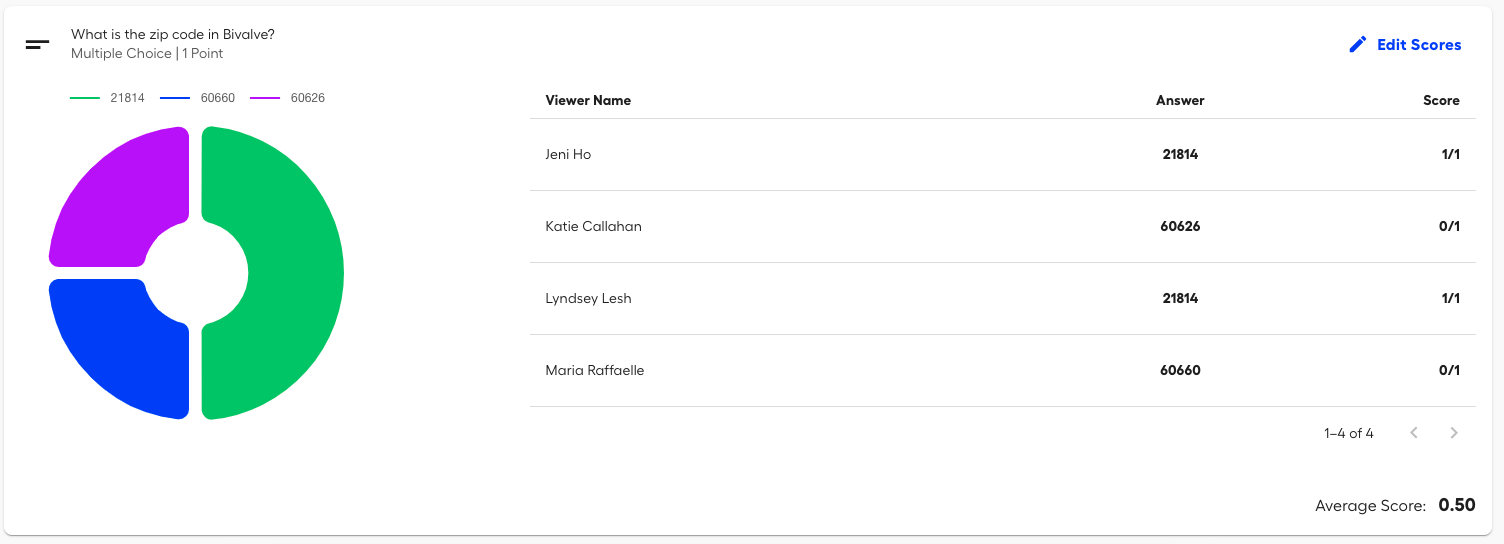The image size is (1504, 544).
Task: Click the 1–4 of 4 pagination label
Action: (x=1349, y=433)
